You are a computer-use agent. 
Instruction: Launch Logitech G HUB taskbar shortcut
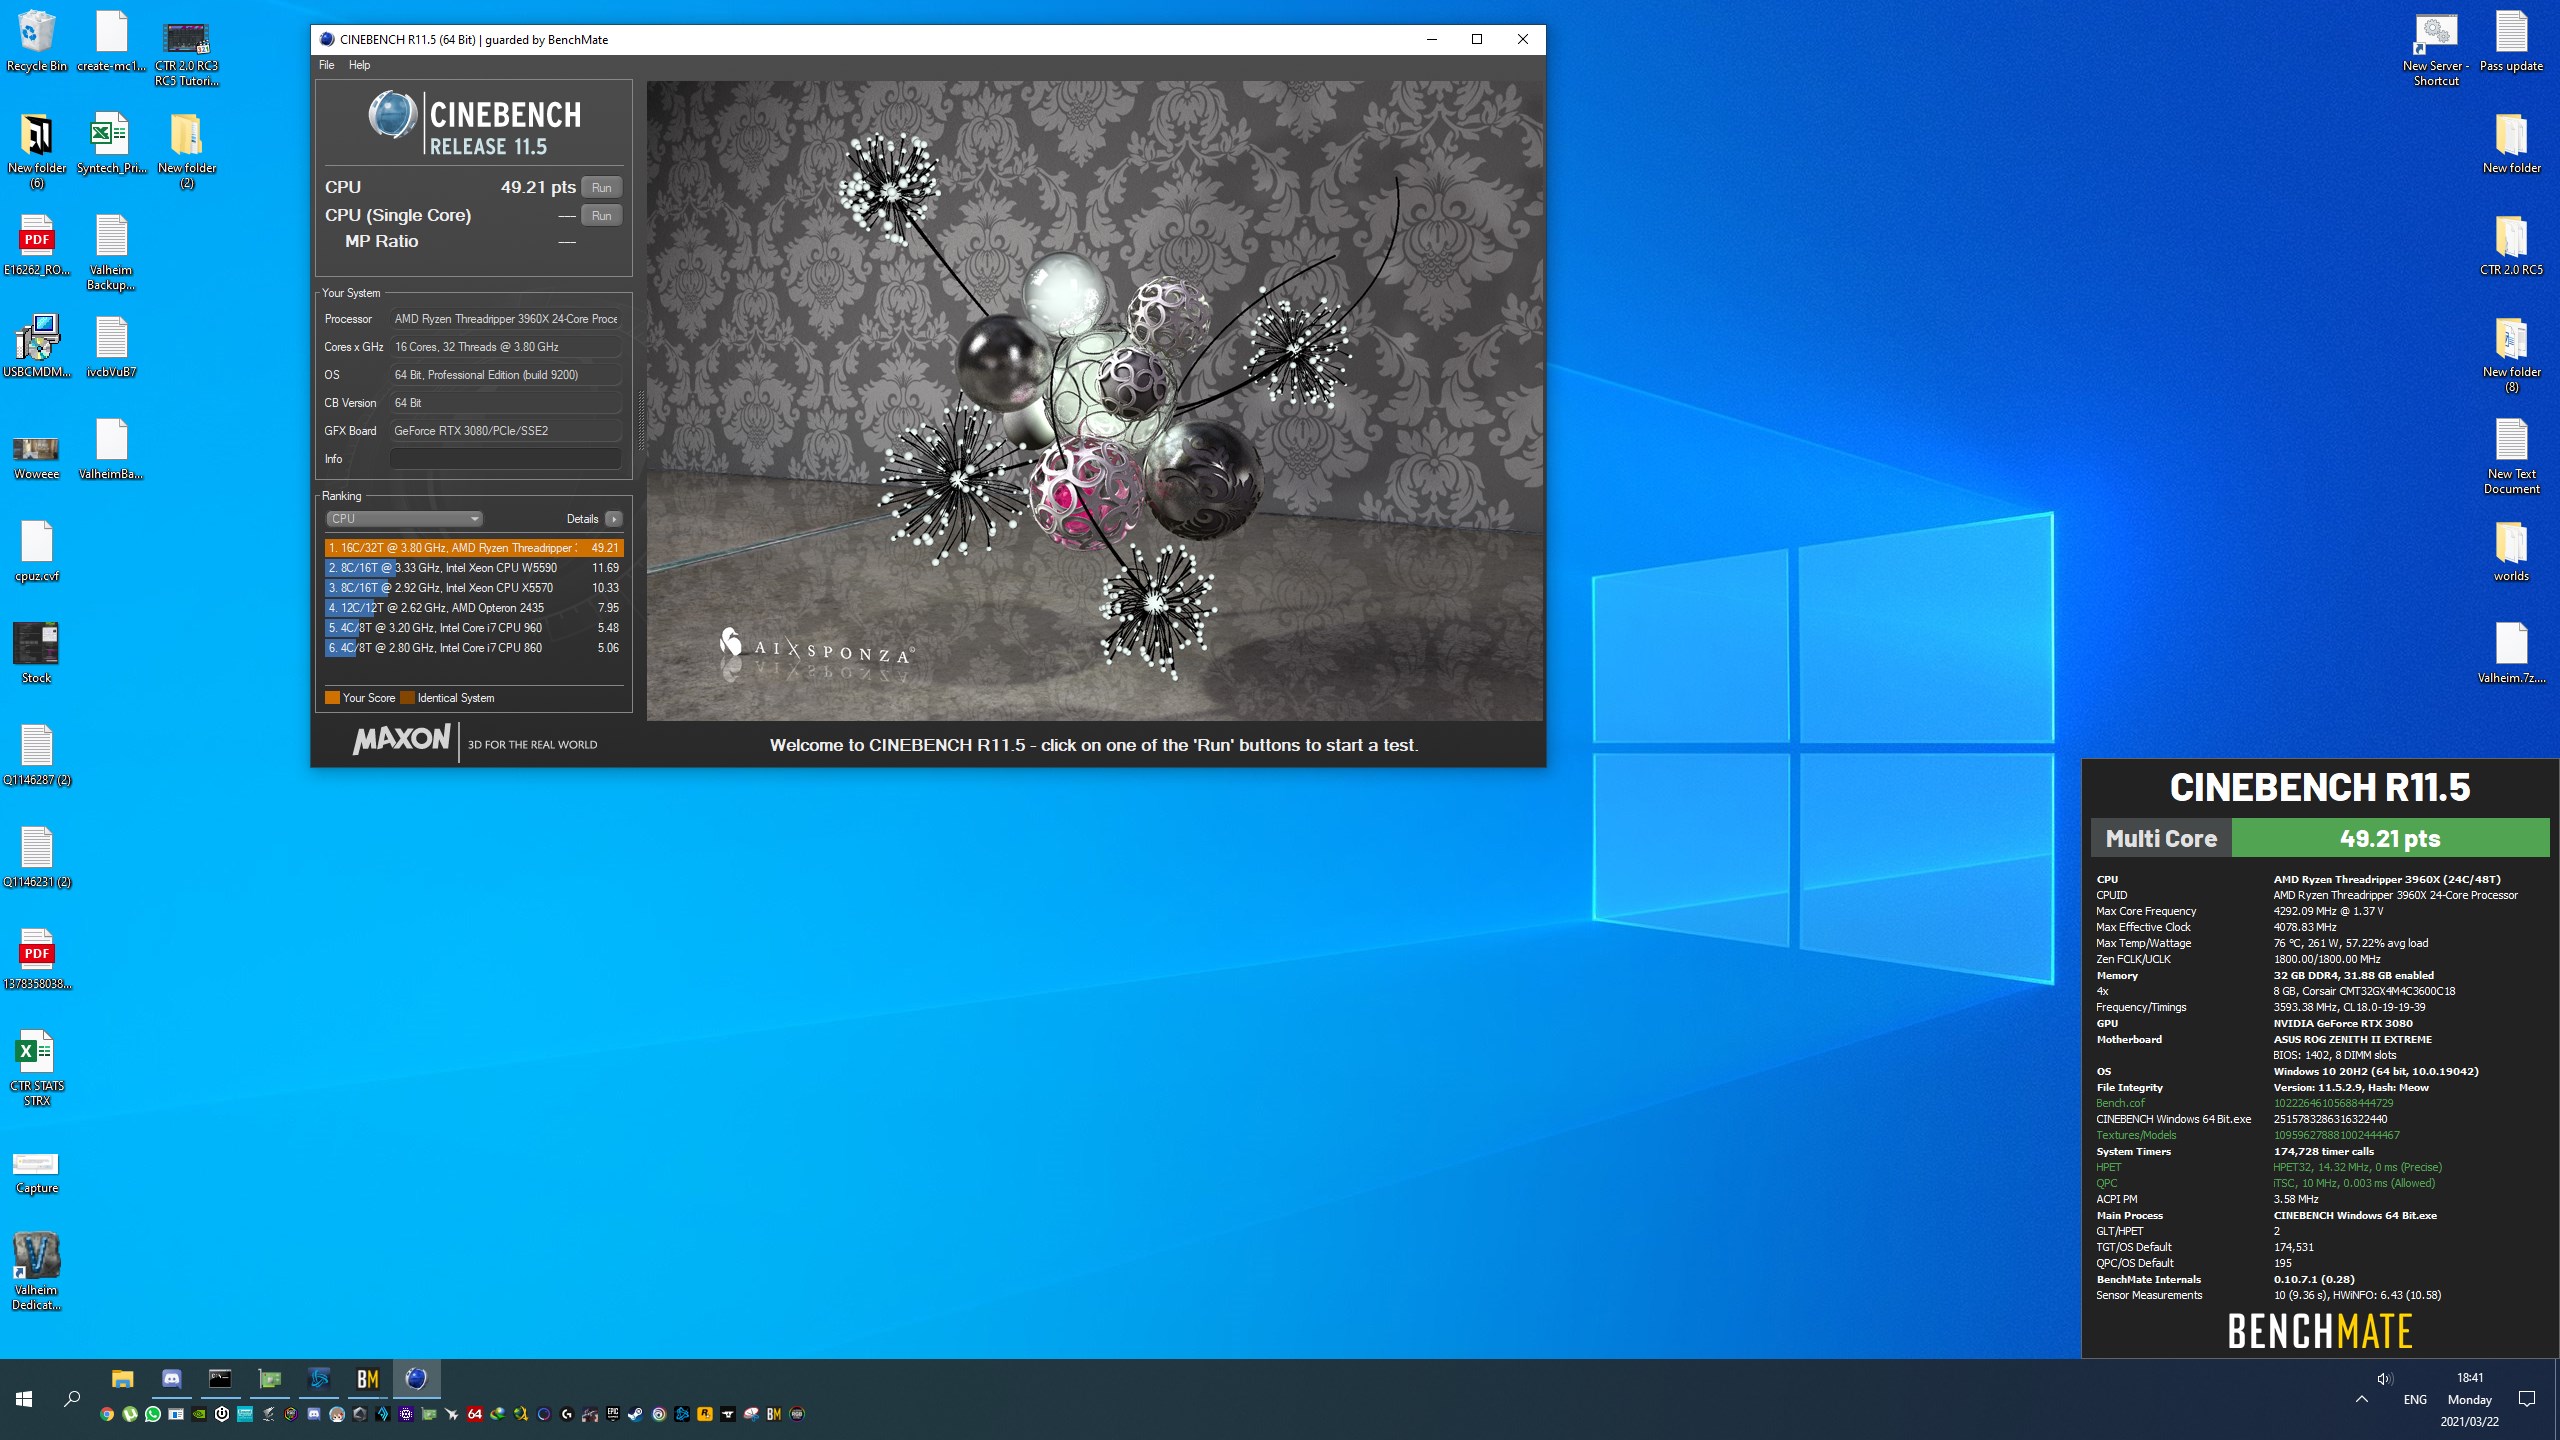click(x=566, y=1414)
